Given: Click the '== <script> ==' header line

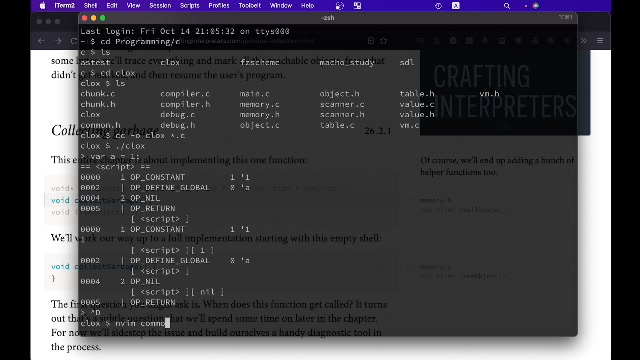Looking at the screenshot, I should coord(115,167).
